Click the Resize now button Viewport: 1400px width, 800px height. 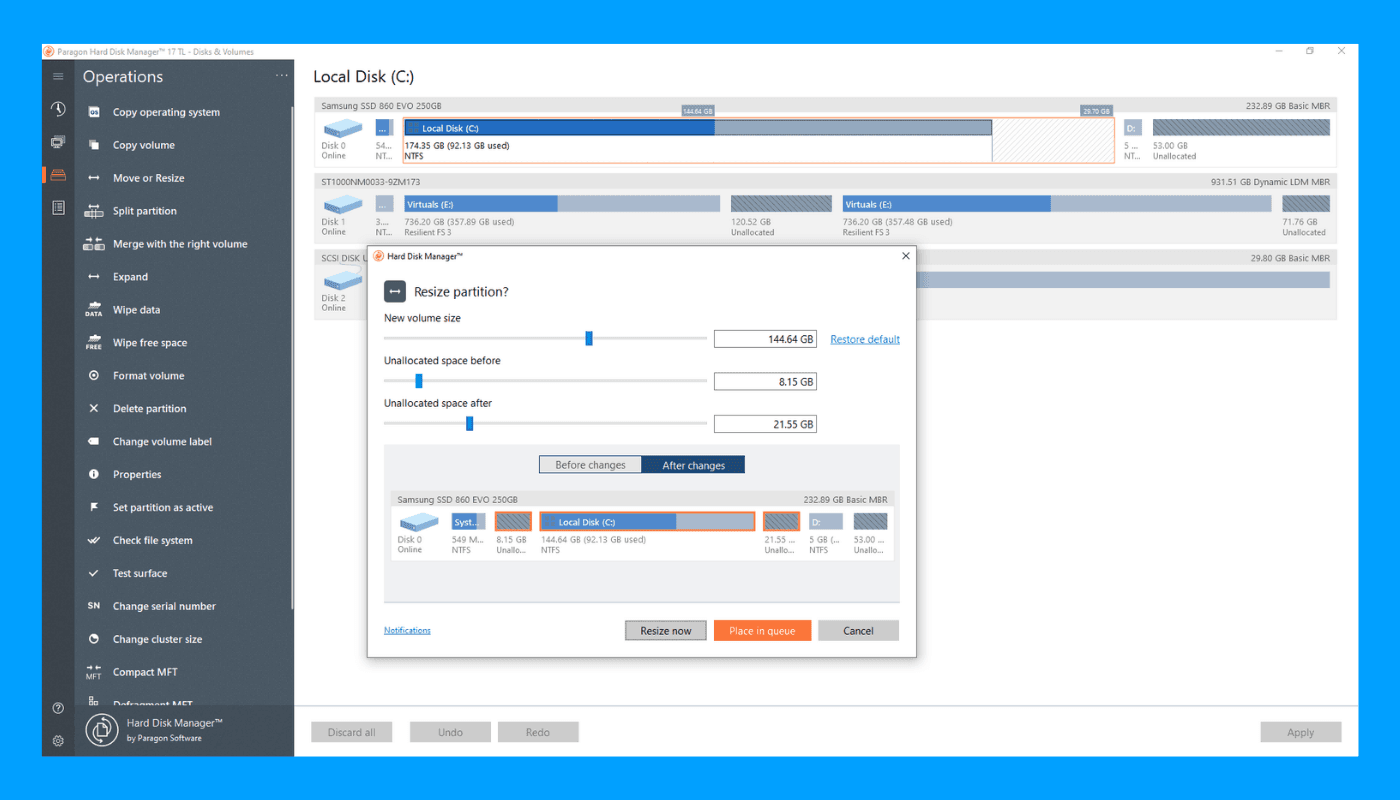tap(666, 631)
